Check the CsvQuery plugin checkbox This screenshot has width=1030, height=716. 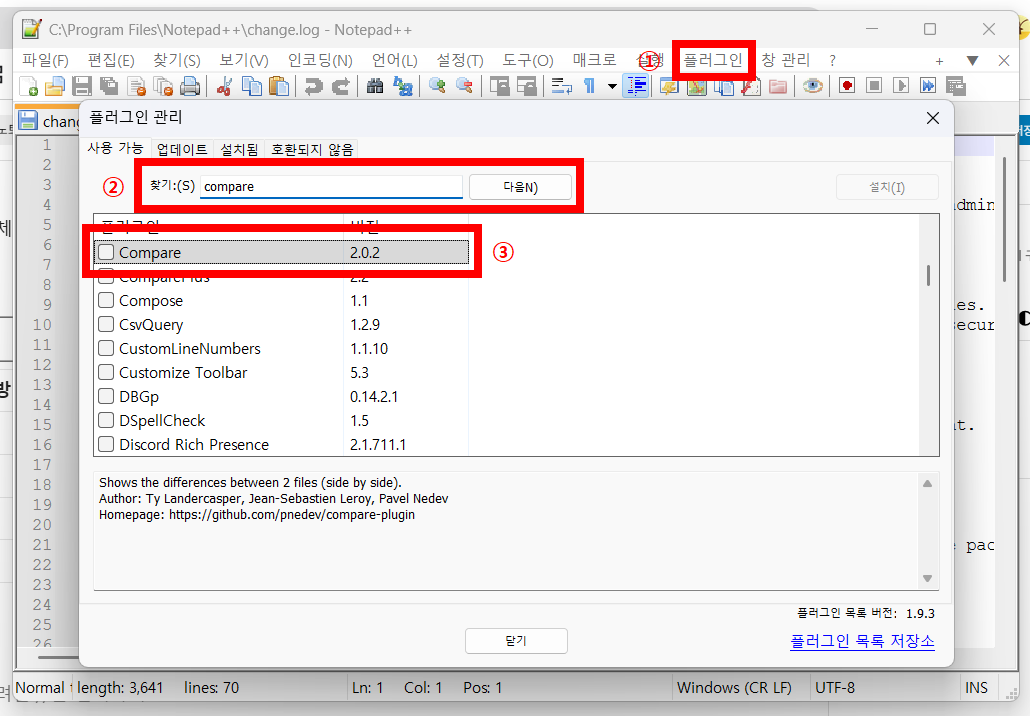[x=106, y=324]
